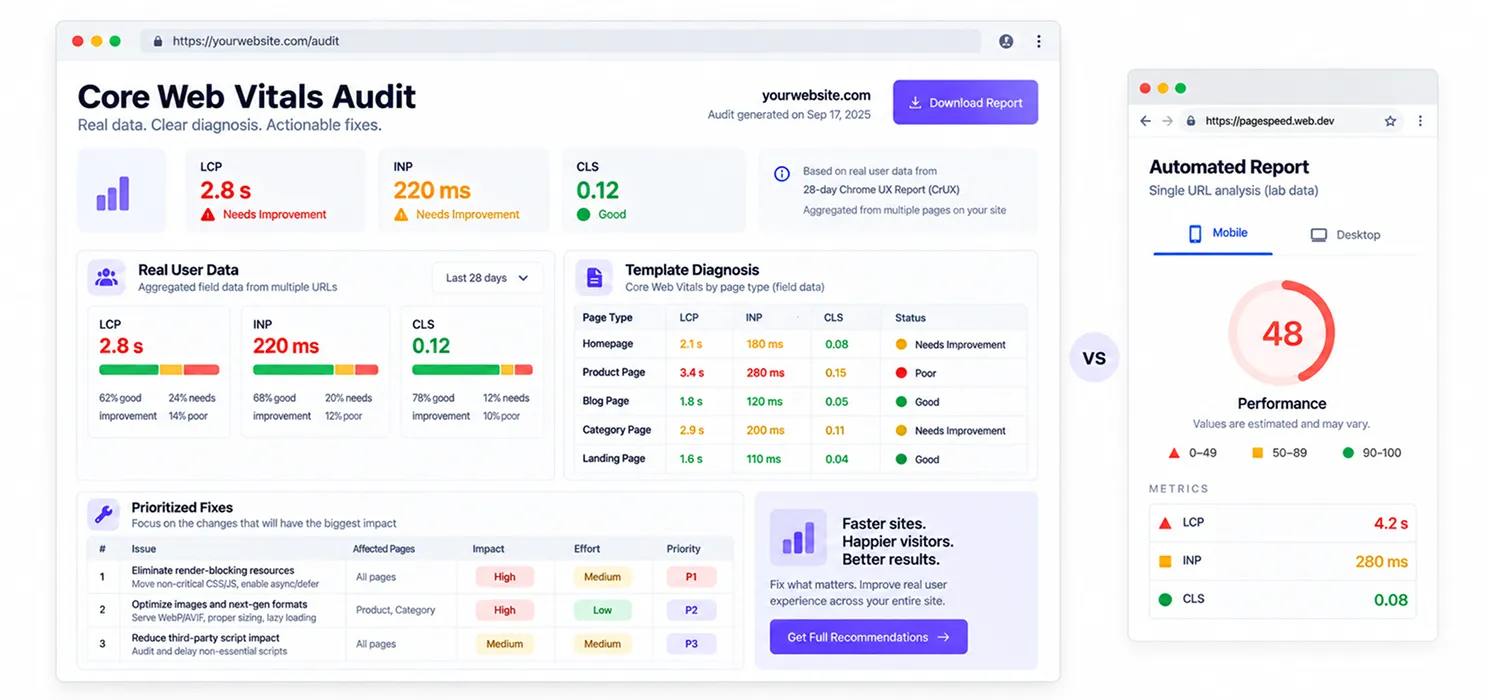1488x700 pixels.
Task: Click the bar chart icon beside LCP card
Action: click(x=113, y=194)
